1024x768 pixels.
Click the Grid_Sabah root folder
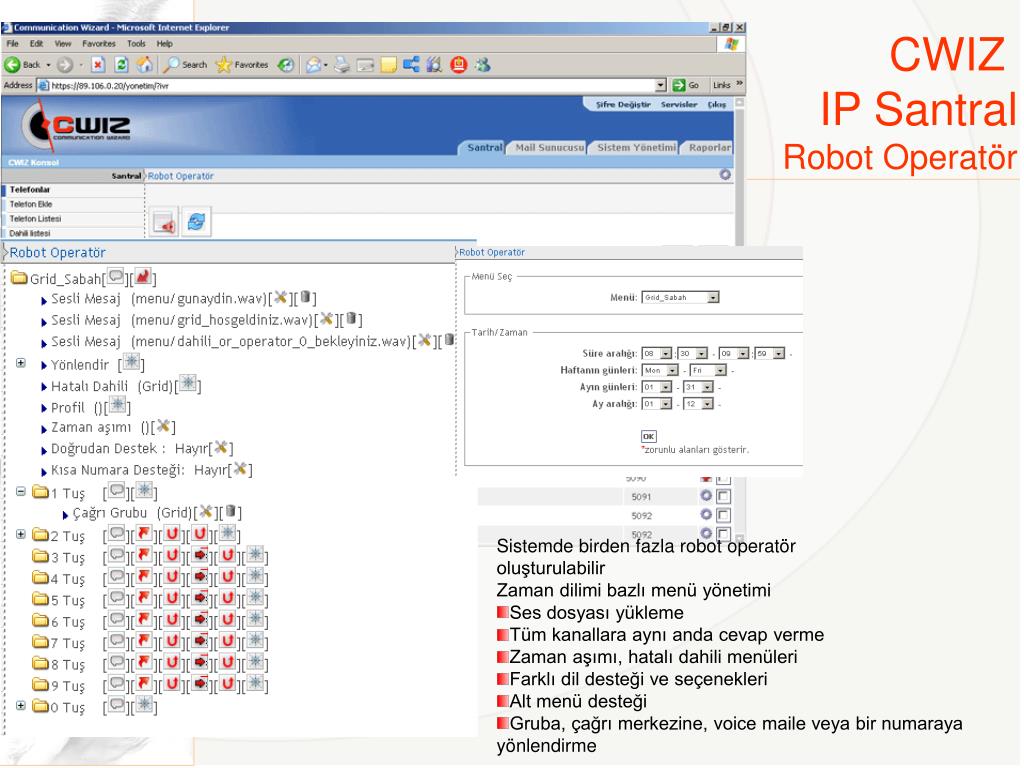pos(57,279)
